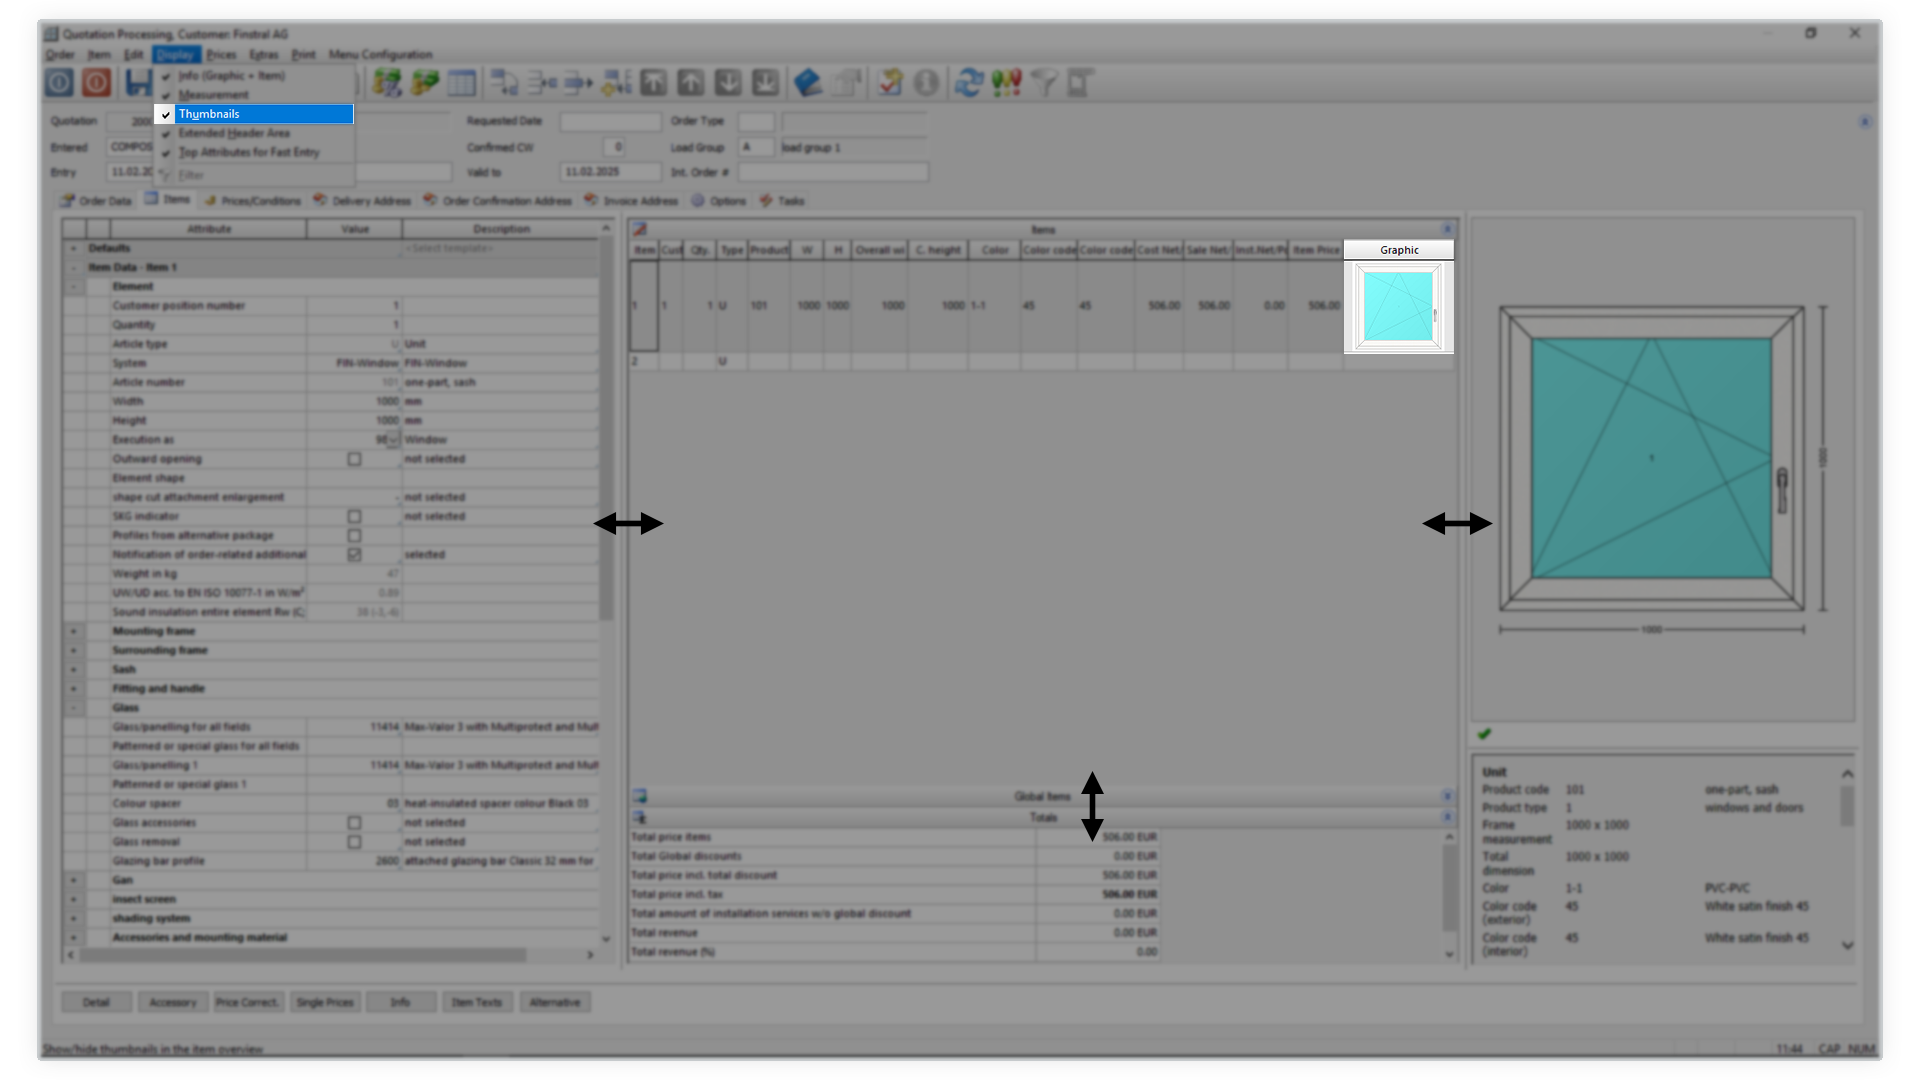Open the Extras menu
The image size is (1920, 1080).
point(264,55)
